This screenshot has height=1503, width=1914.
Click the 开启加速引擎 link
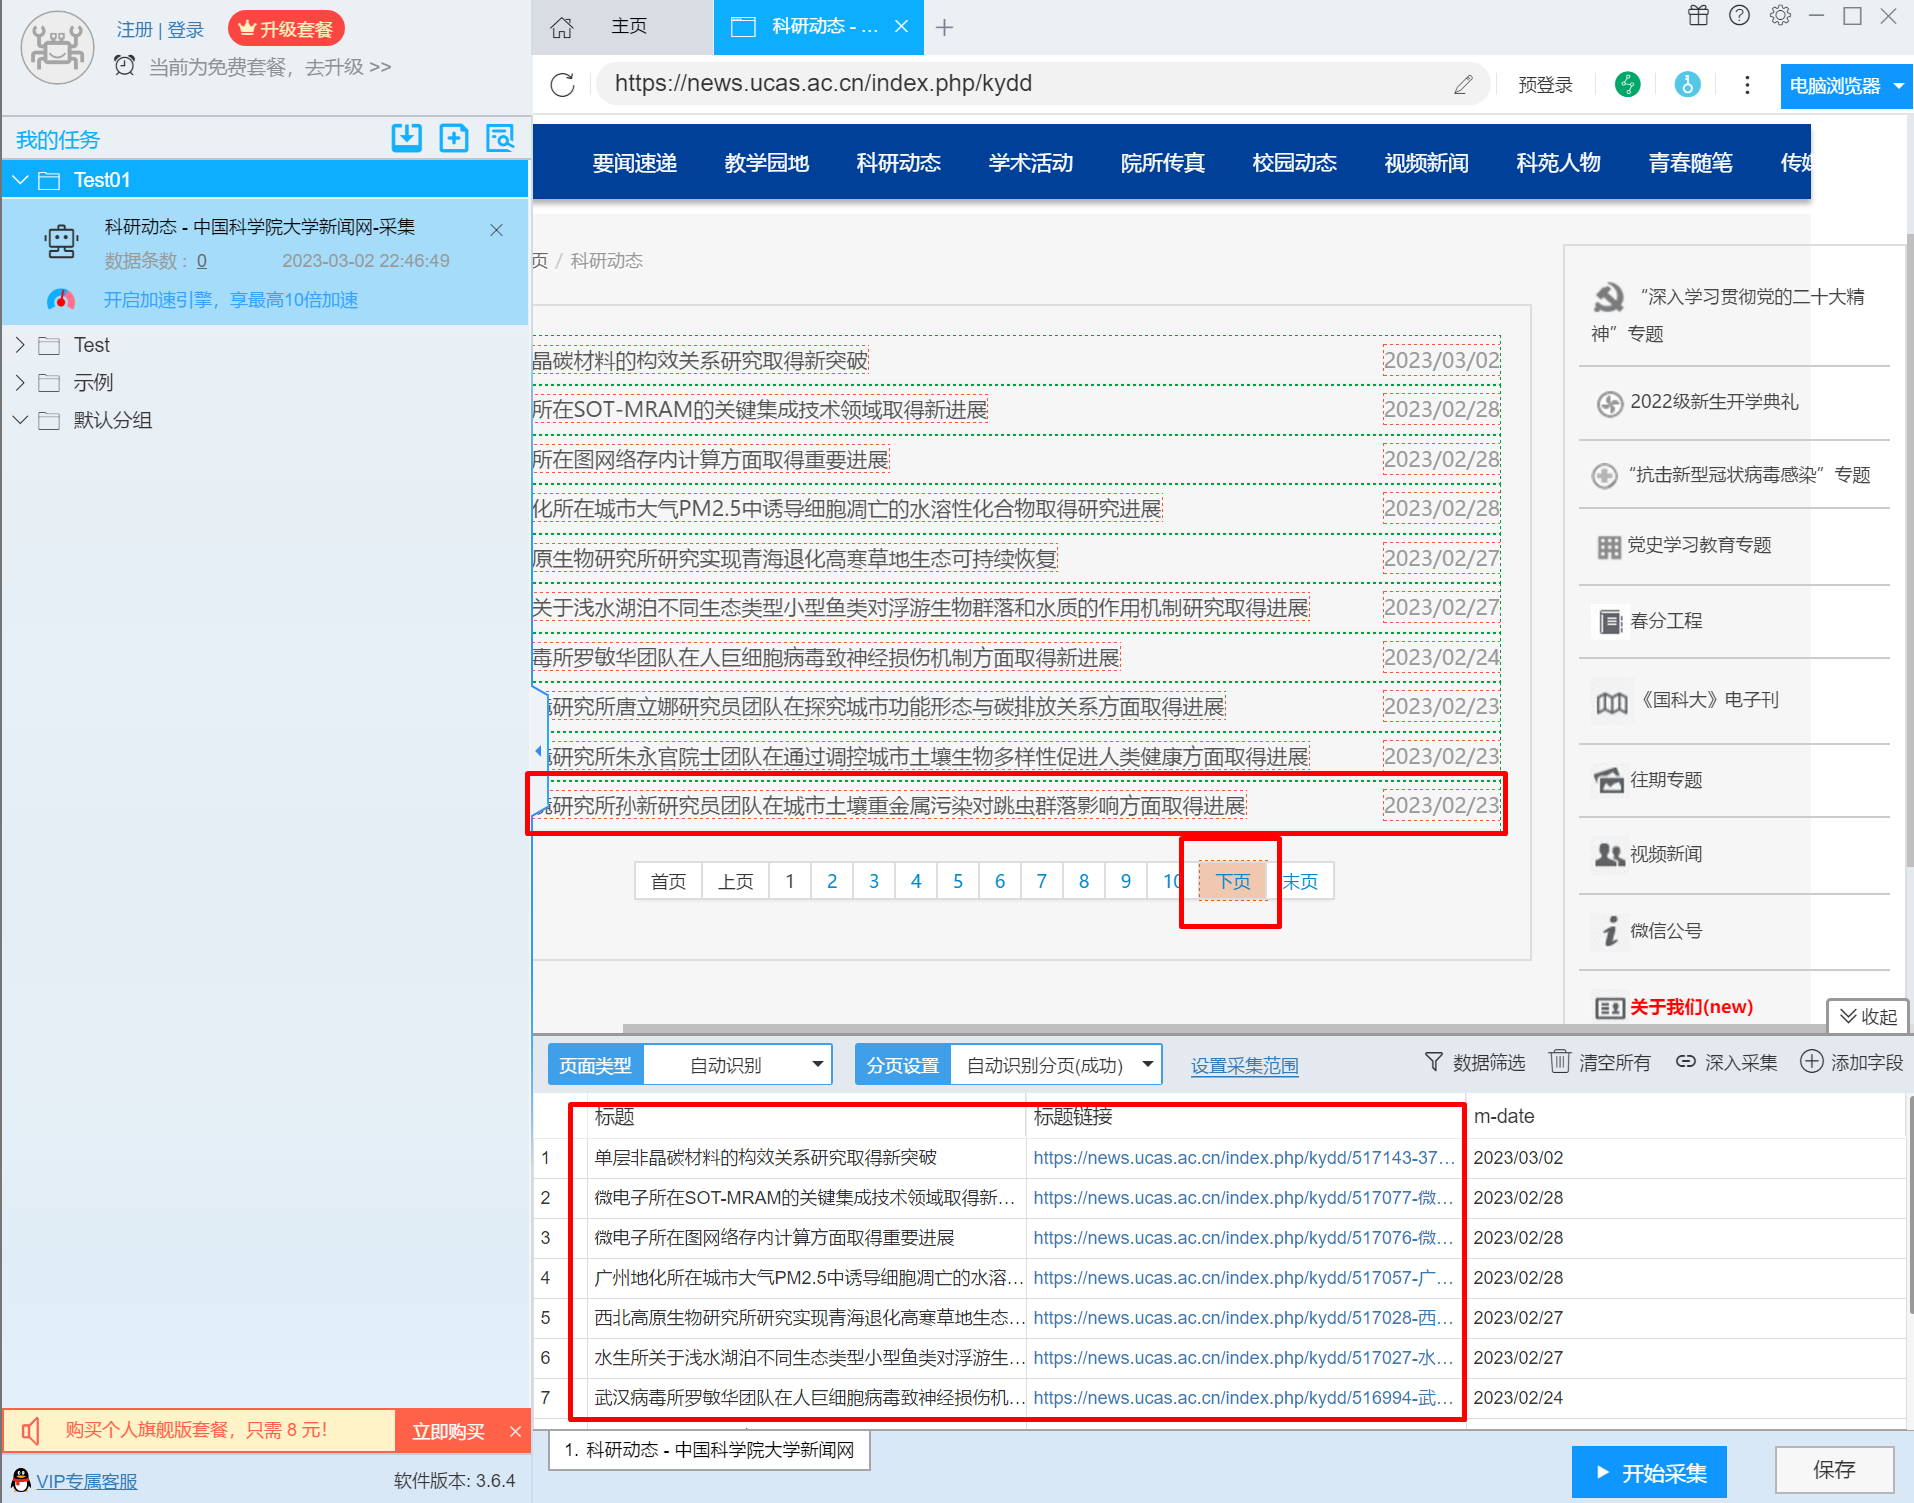(231, 299)
